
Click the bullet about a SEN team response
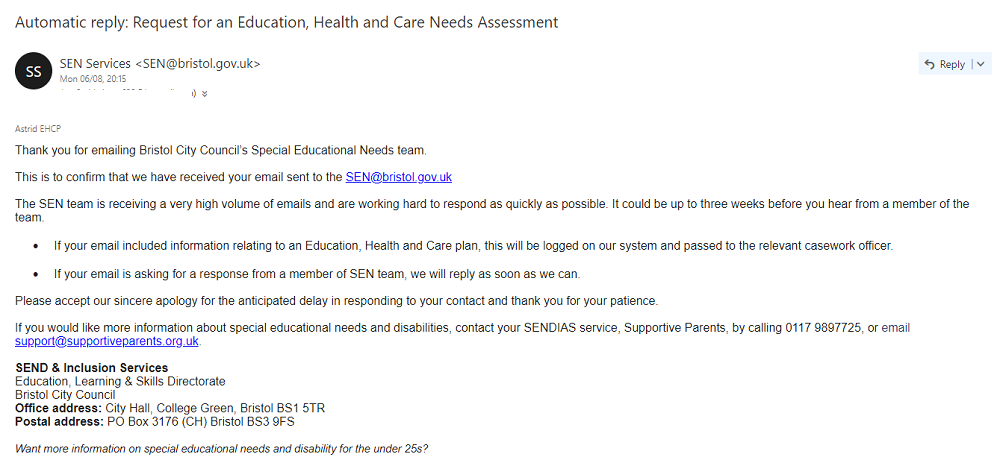coord(317,273)
